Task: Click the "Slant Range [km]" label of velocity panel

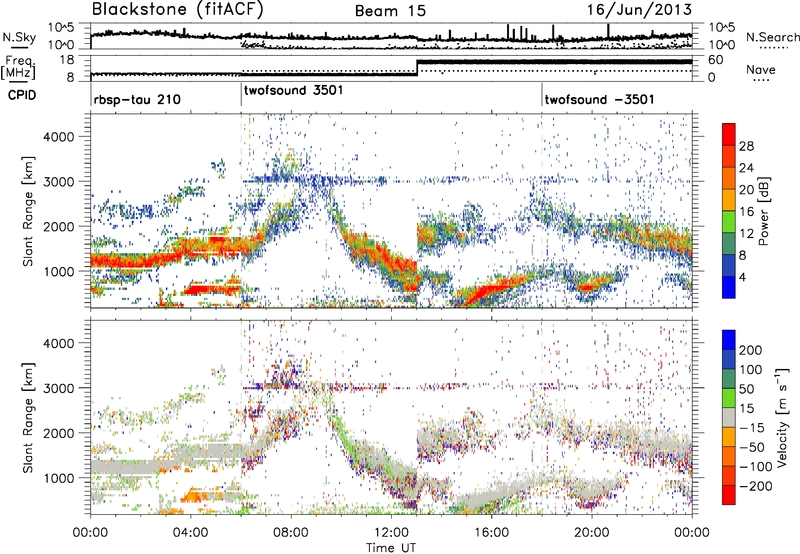Action: pos(28,418)
